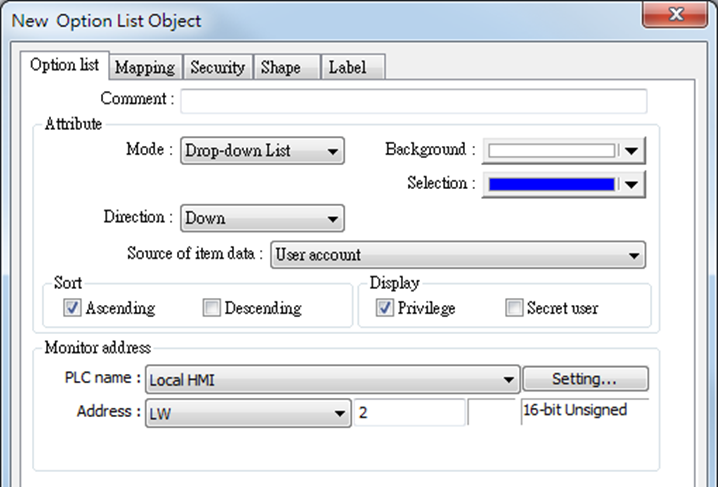Viewport: 718px width, 487px height.
Task: Open the Mode drop-down list
Action: pyautogui.click(x=262, y=151)
